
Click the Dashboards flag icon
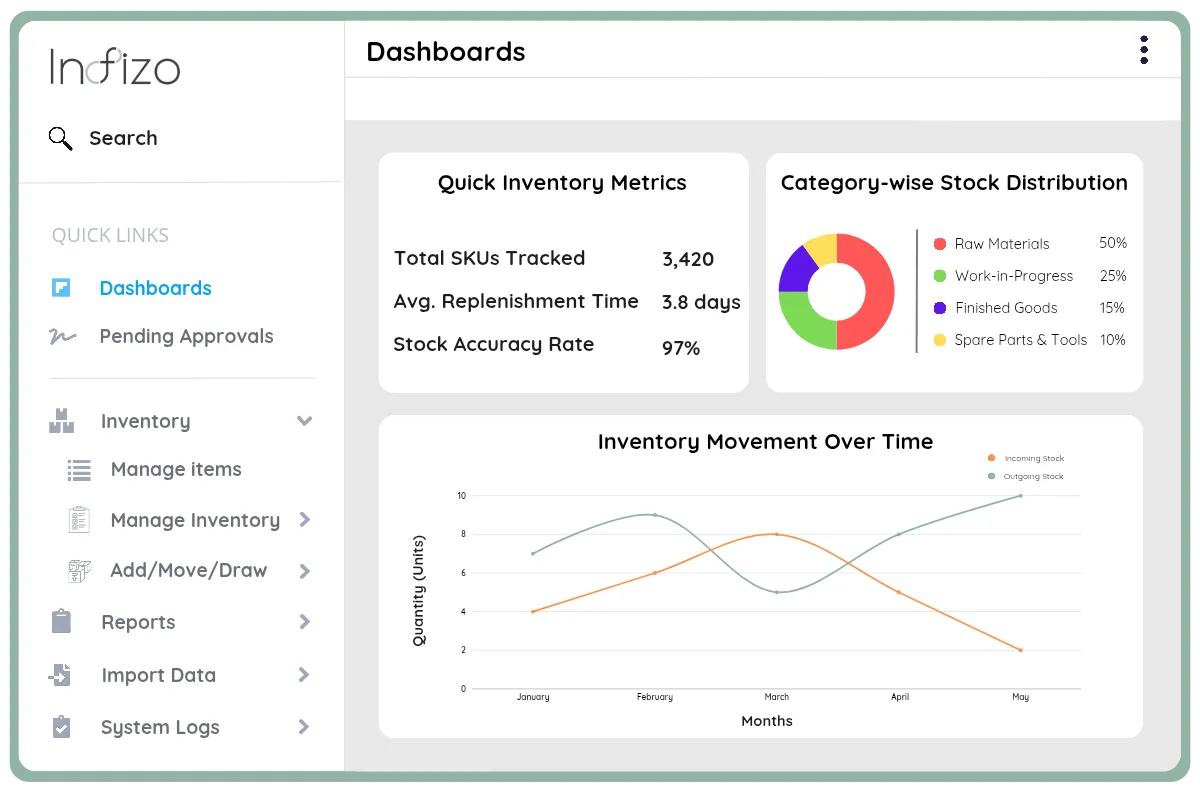pos(62,288)
